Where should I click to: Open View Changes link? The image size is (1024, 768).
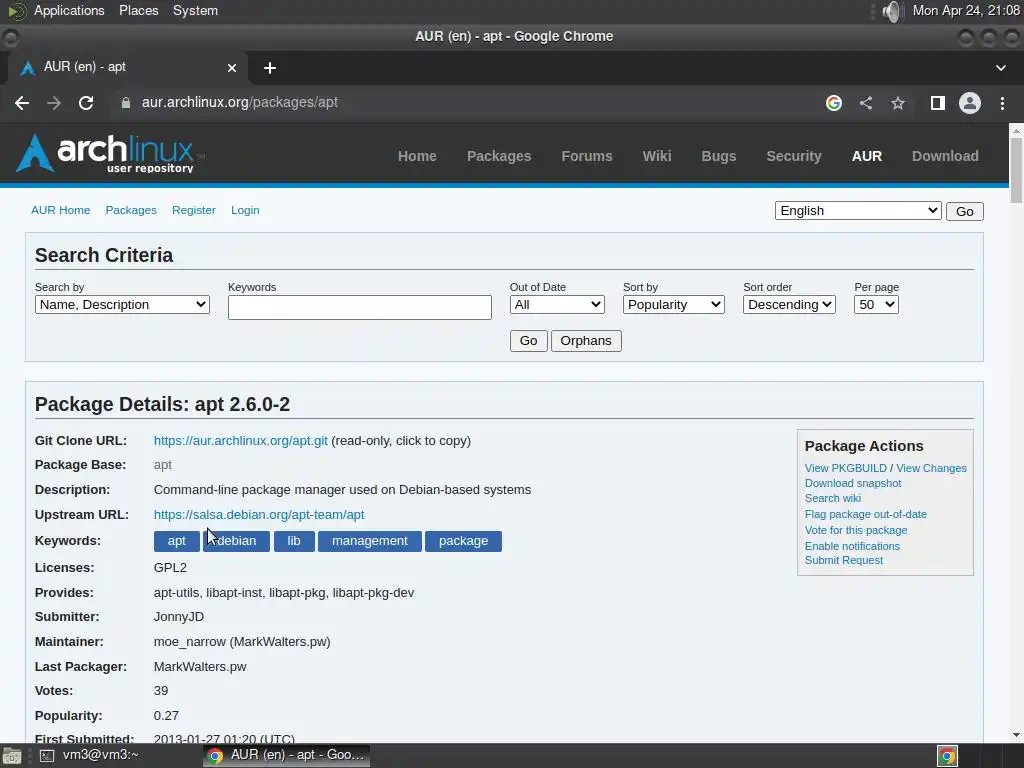(931, 468)
